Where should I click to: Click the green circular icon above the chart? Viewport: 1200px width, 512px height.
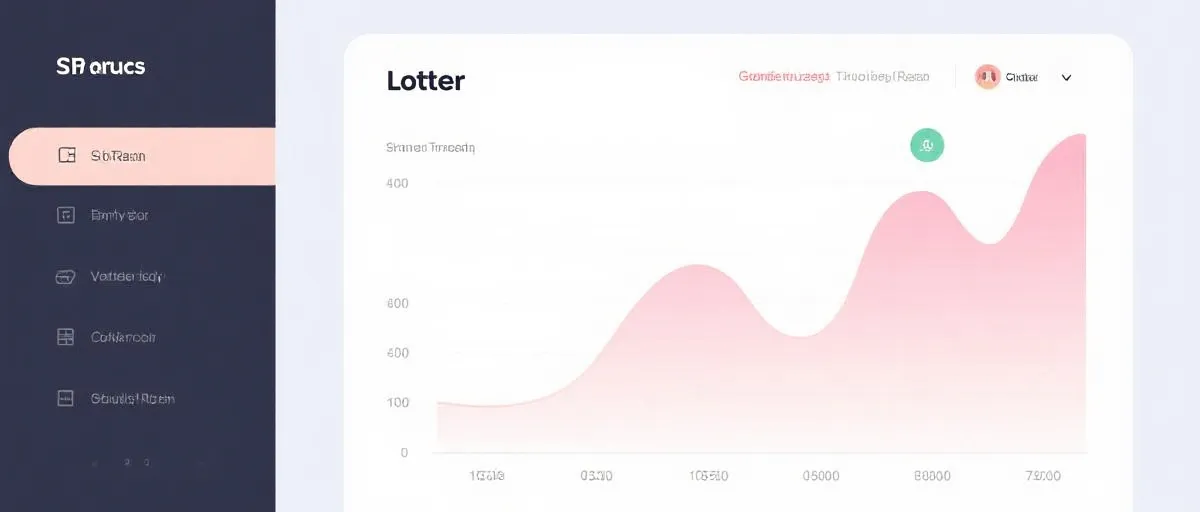coord(927,146)
